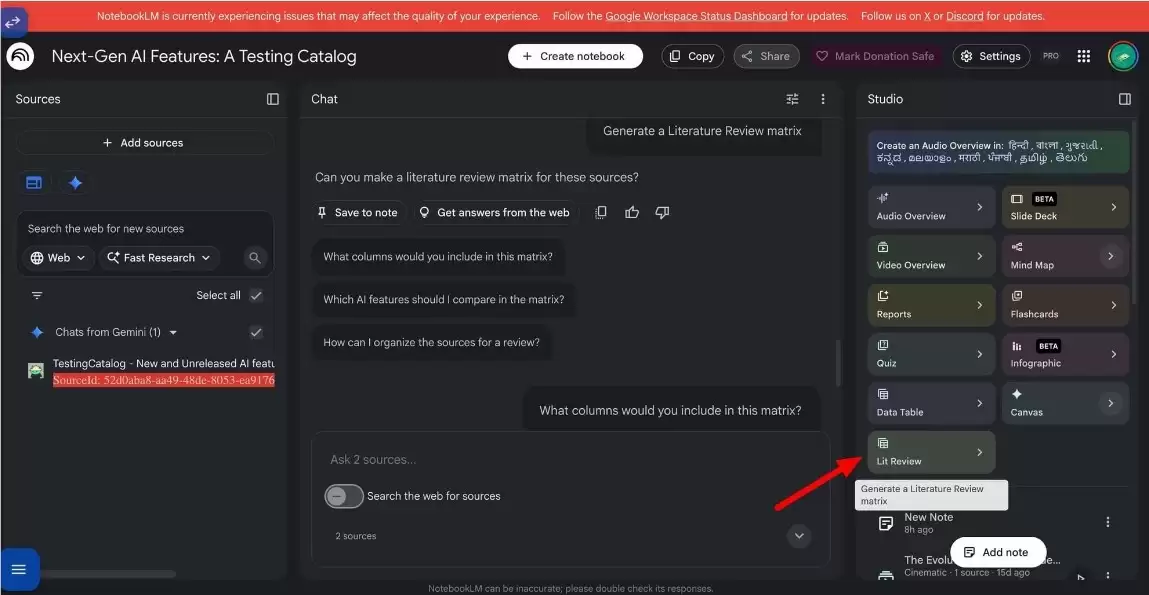1149x595 pixels.
Task: Open Infographic beta tile
Action: 1065,355
